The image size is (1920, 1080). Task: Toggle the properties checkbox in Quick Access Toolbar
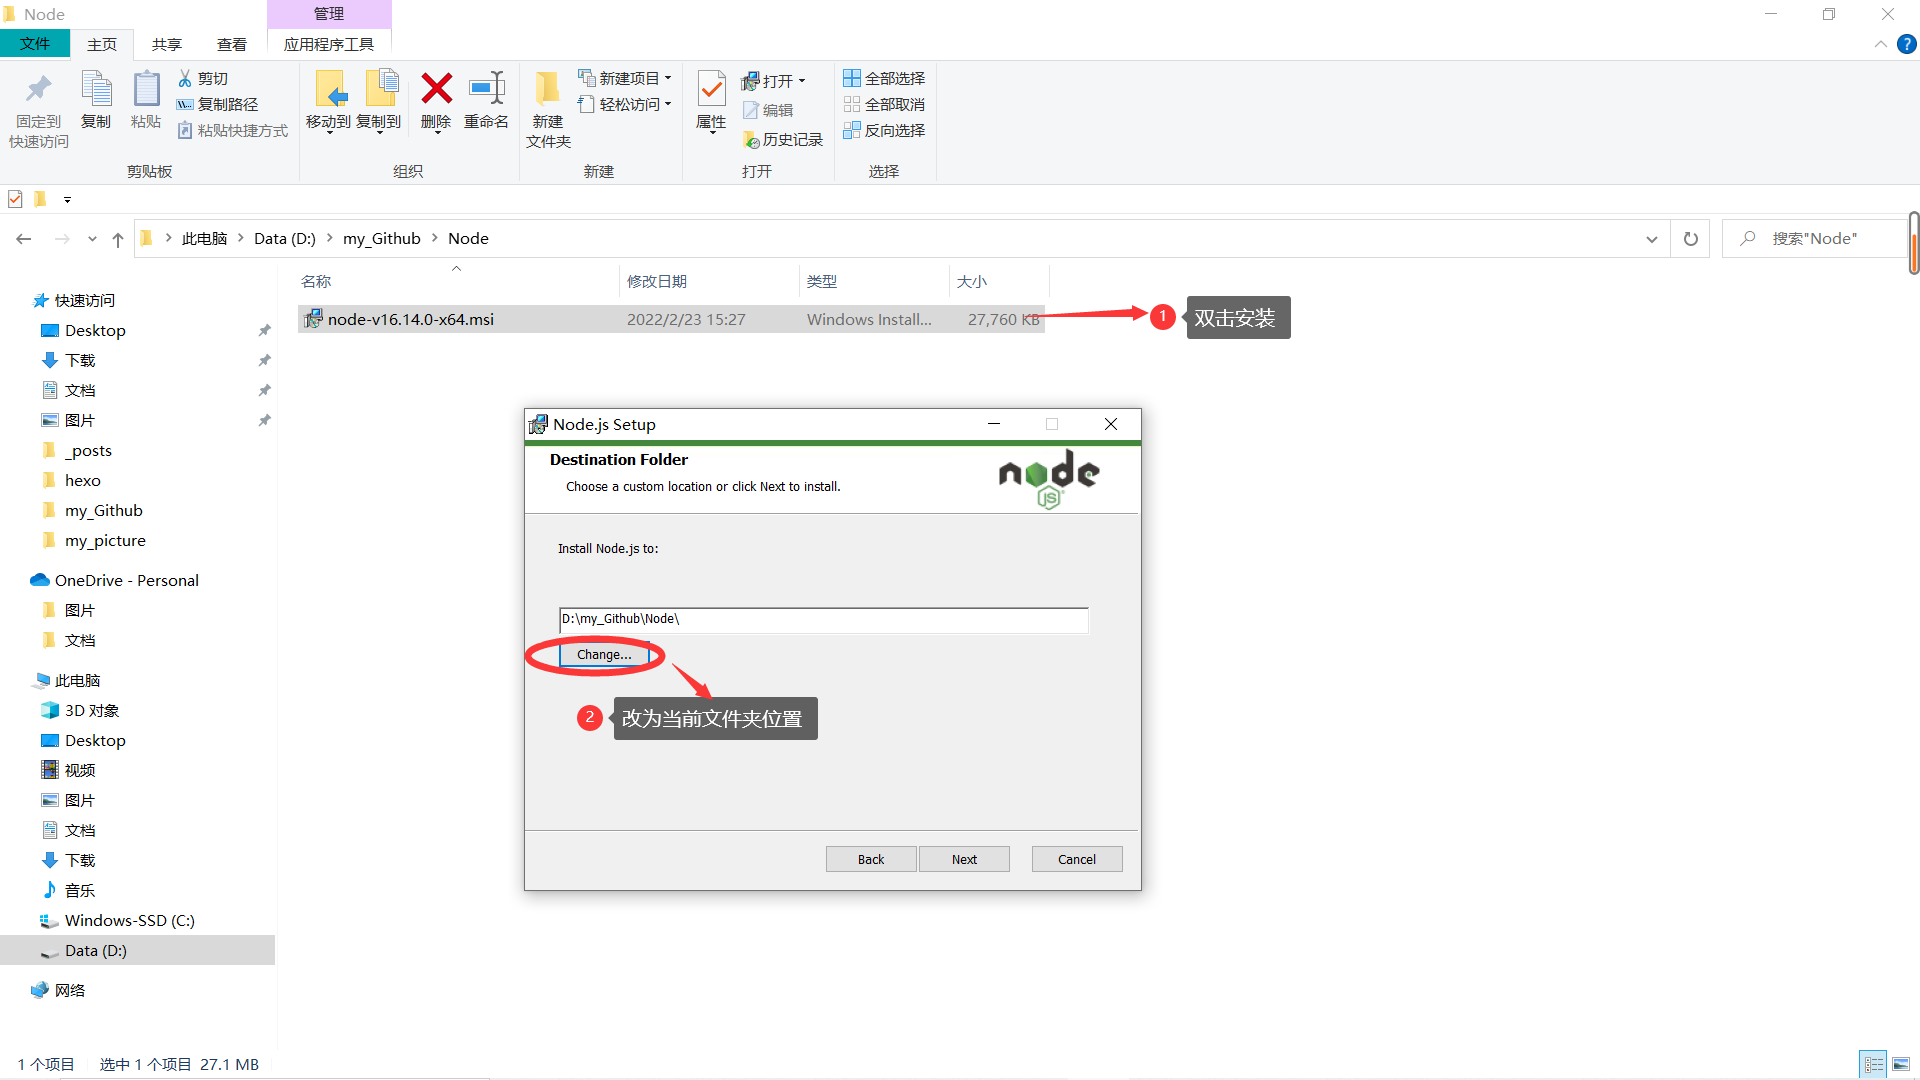(x=15, y=199)
